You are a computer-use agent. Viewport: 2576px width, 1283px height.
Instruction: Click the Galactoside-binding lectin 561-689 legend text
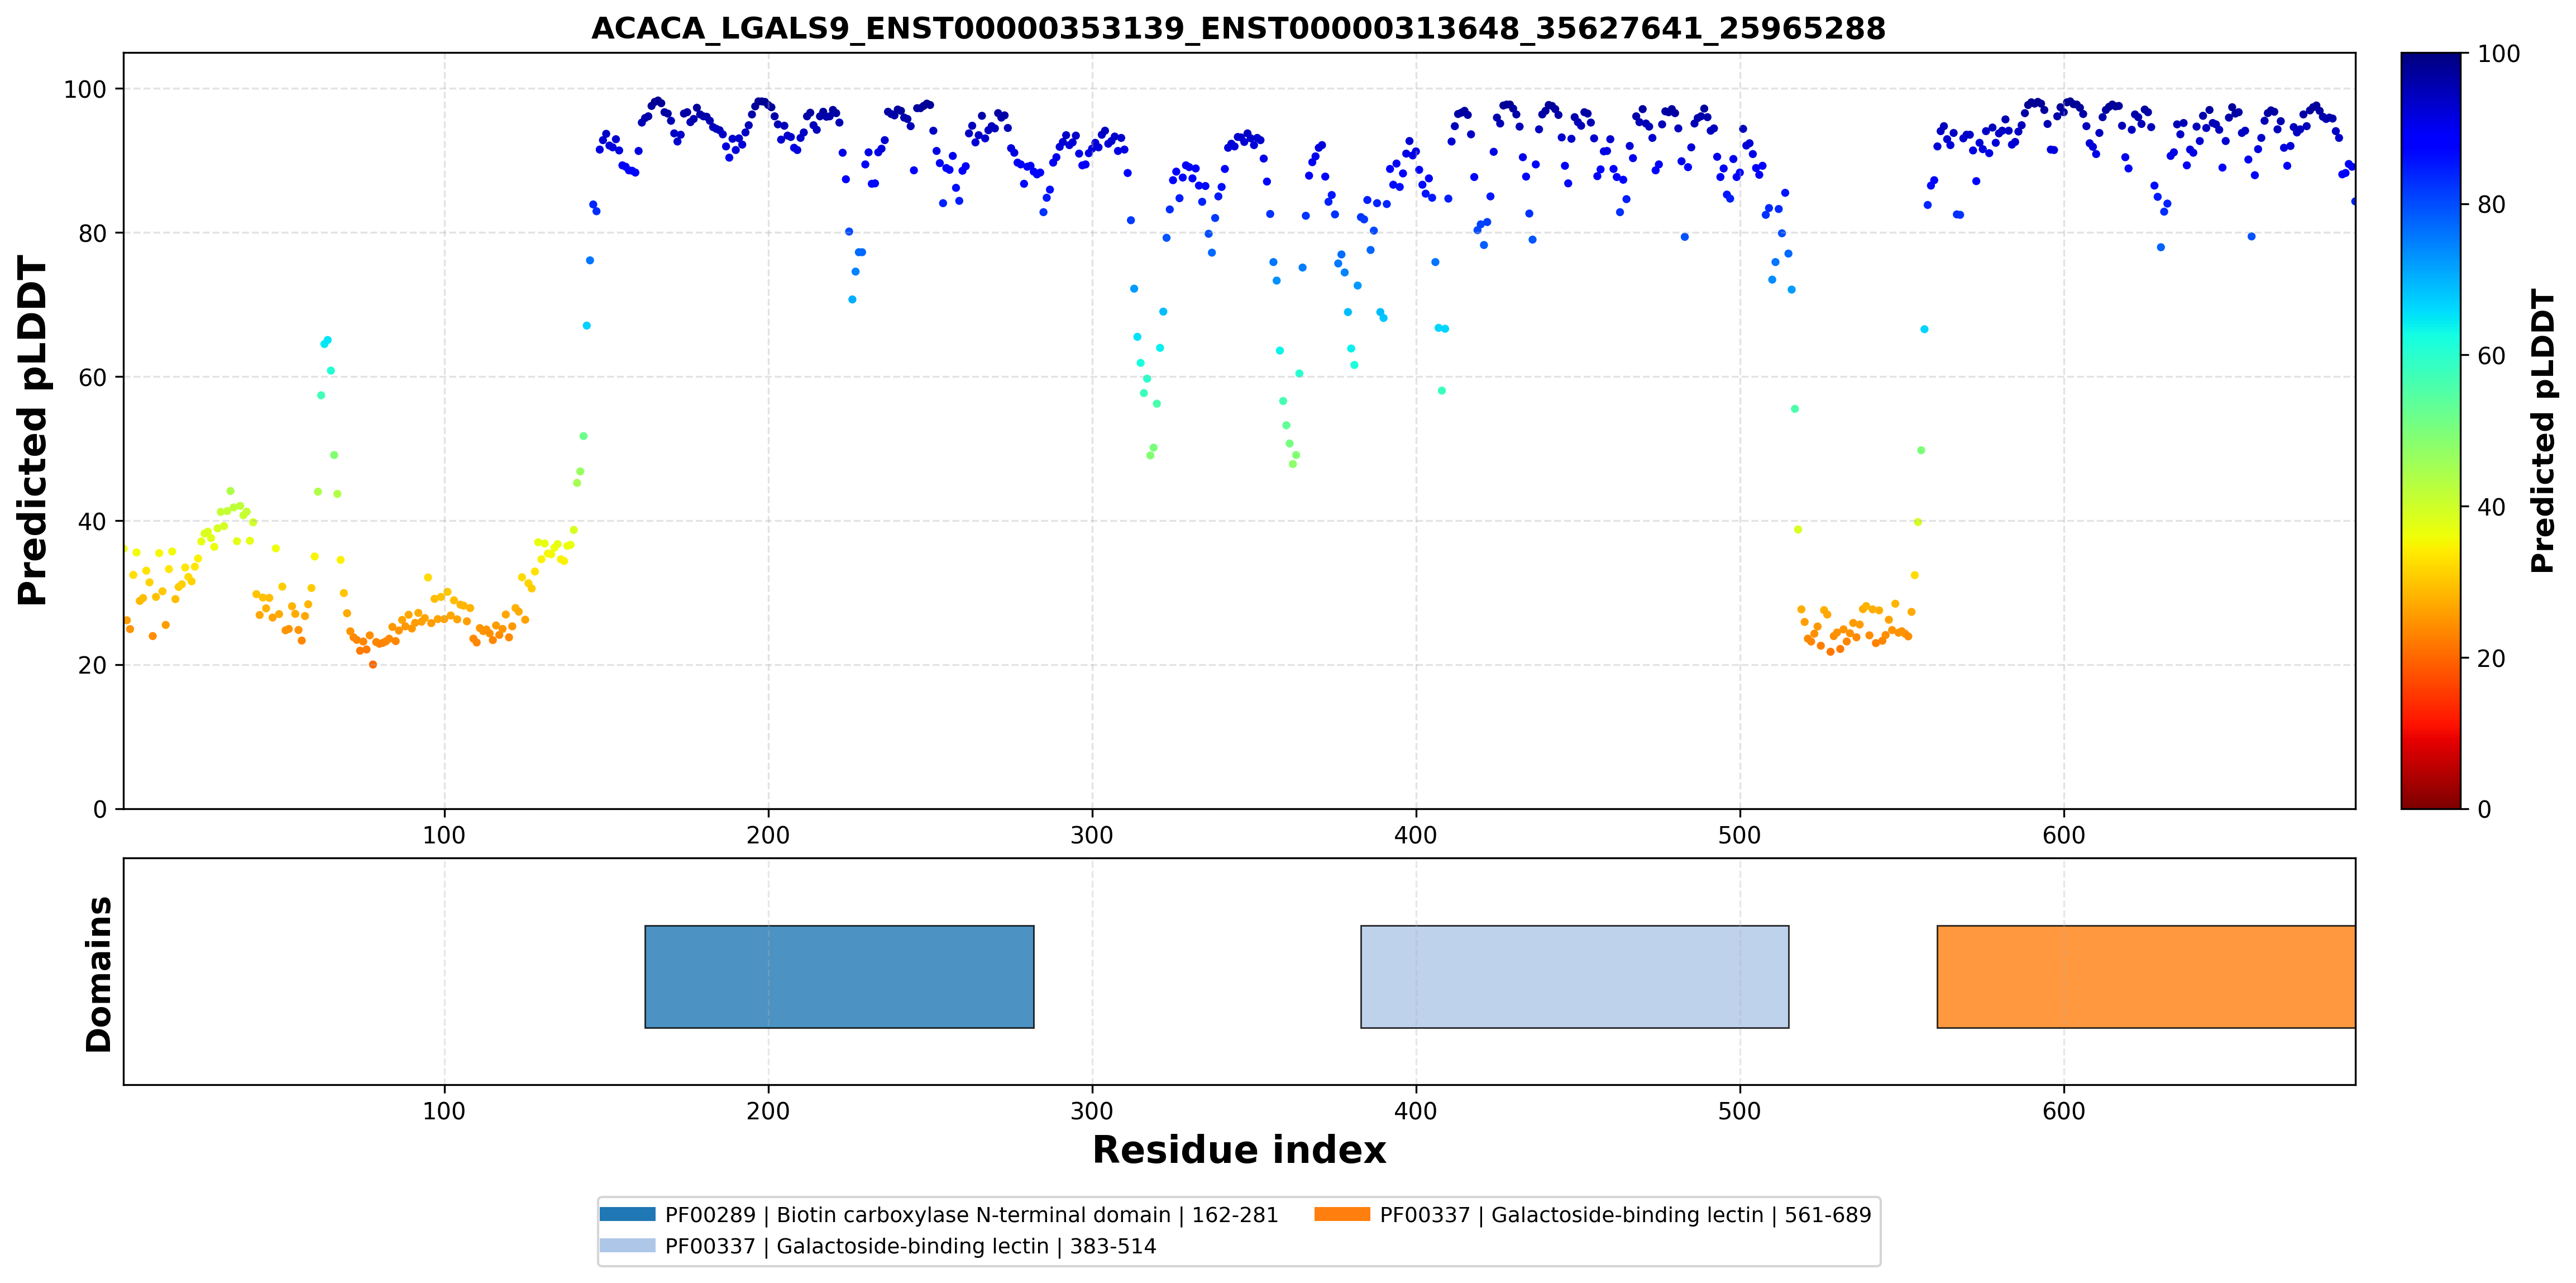point(1625,1215)
